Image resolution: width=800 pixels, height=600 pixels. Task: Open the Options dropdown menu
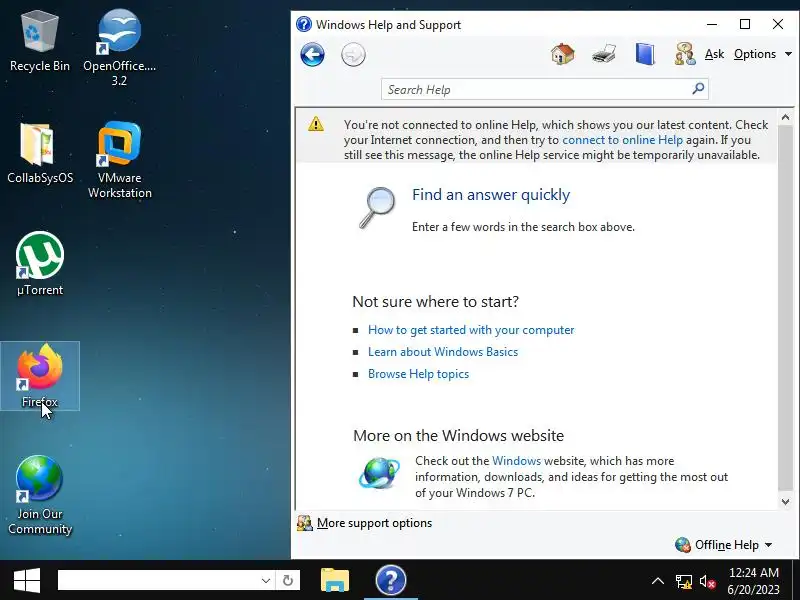click(762, 54)
